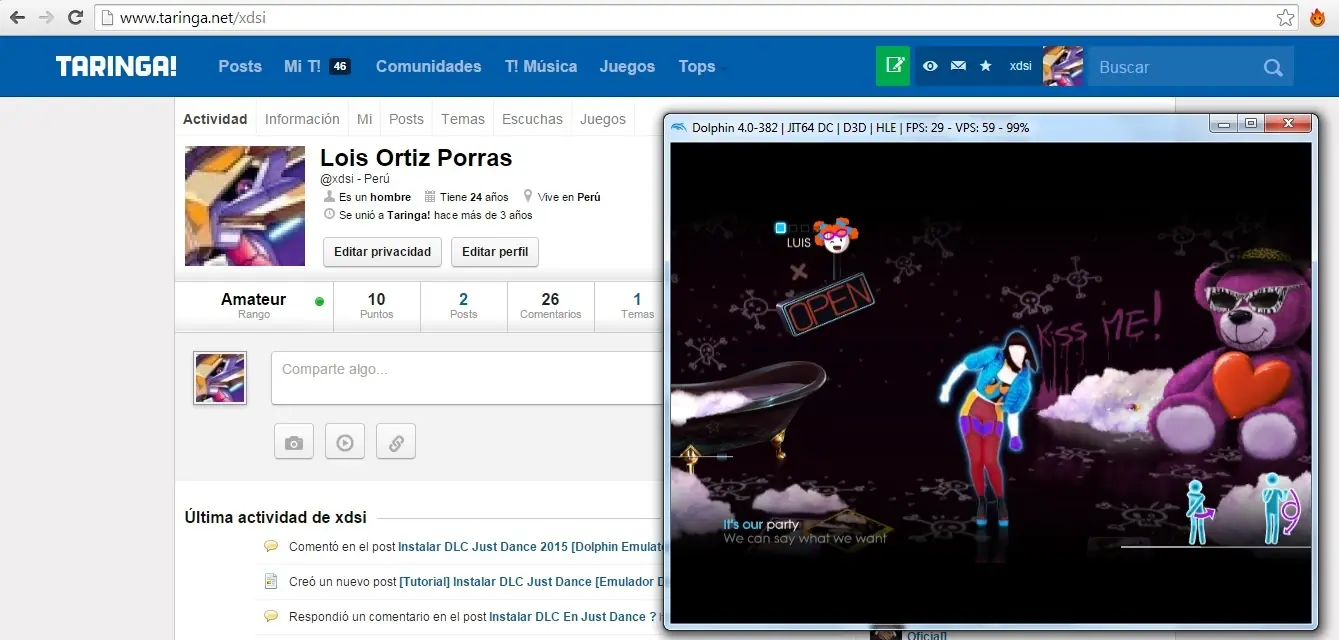
Task: Open T! Música in the header
Action: point(541,66)
